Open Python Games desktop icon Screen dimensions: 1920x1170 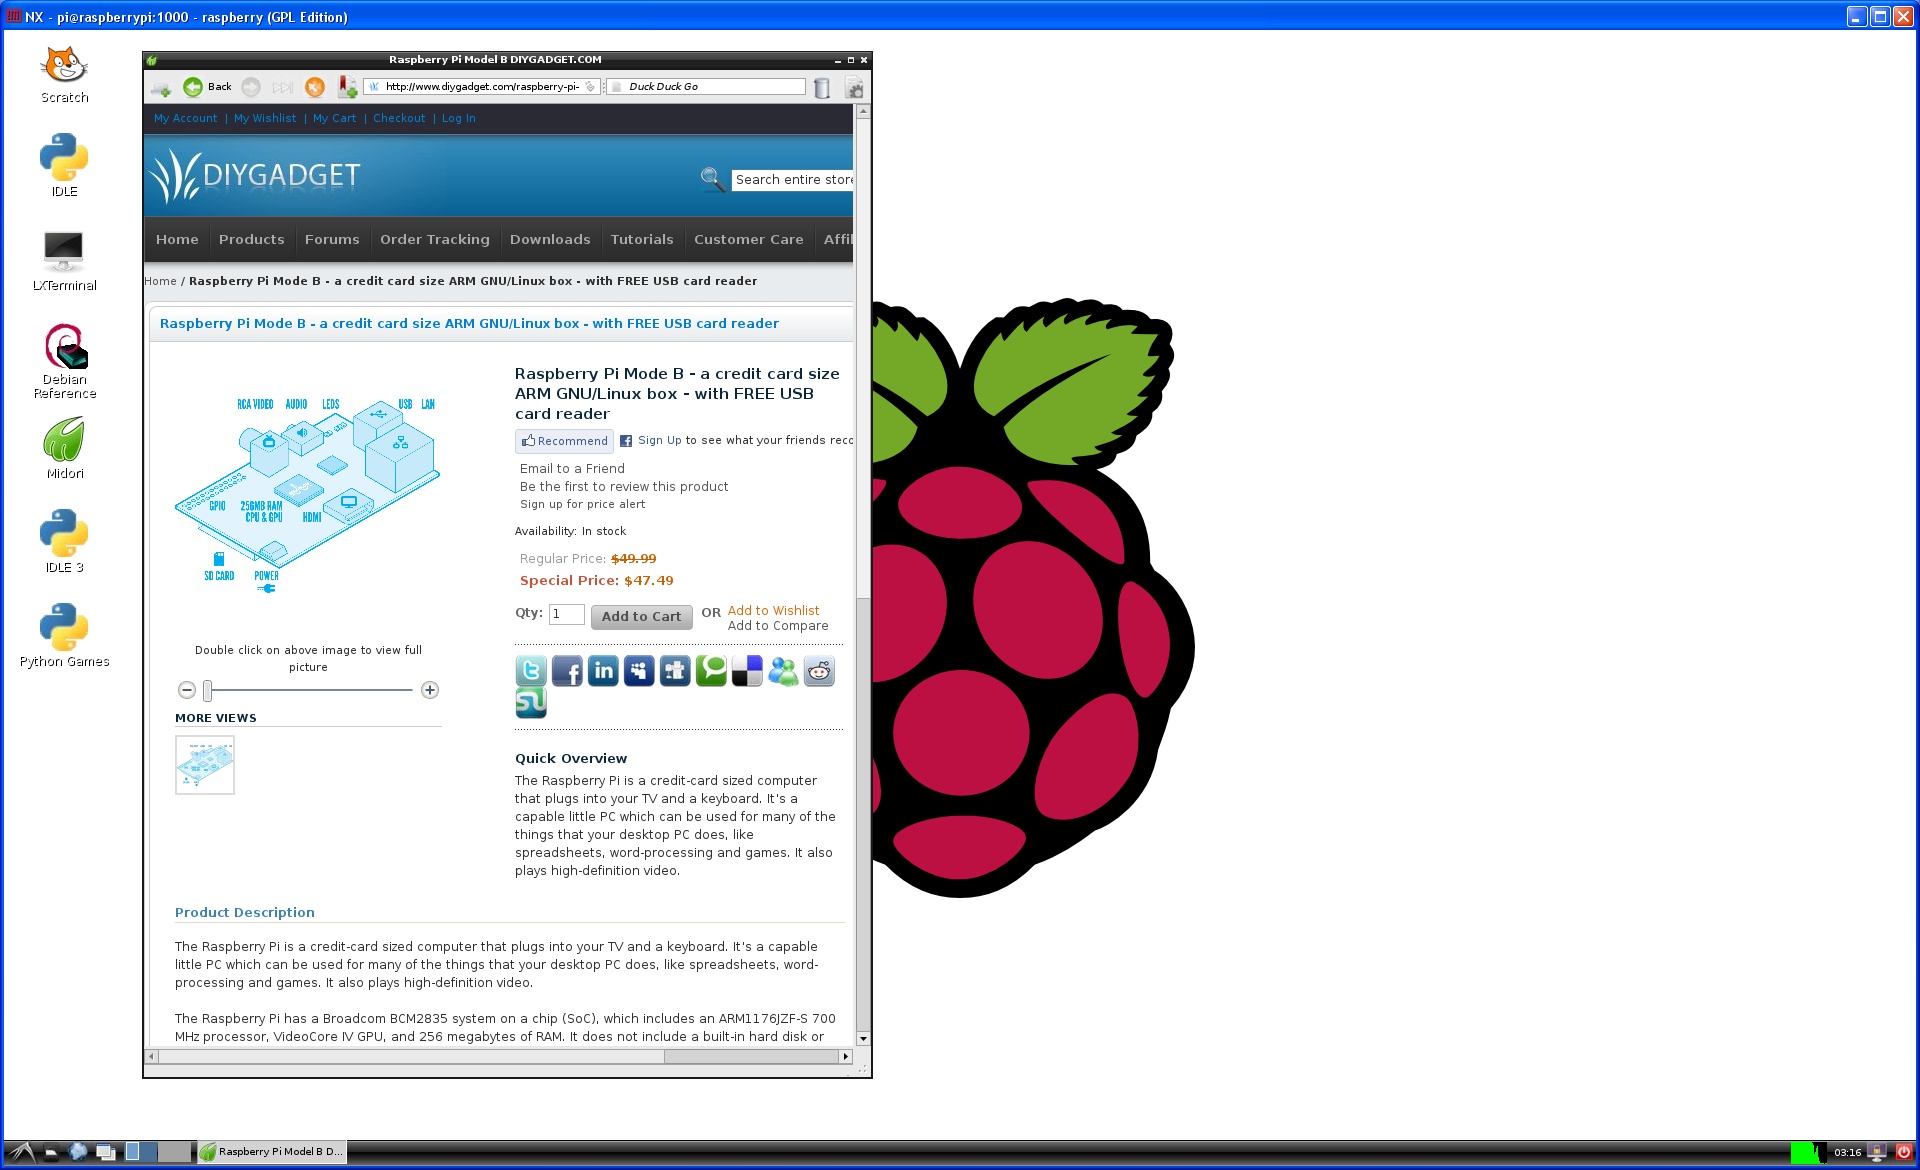[x=64, y=636]
